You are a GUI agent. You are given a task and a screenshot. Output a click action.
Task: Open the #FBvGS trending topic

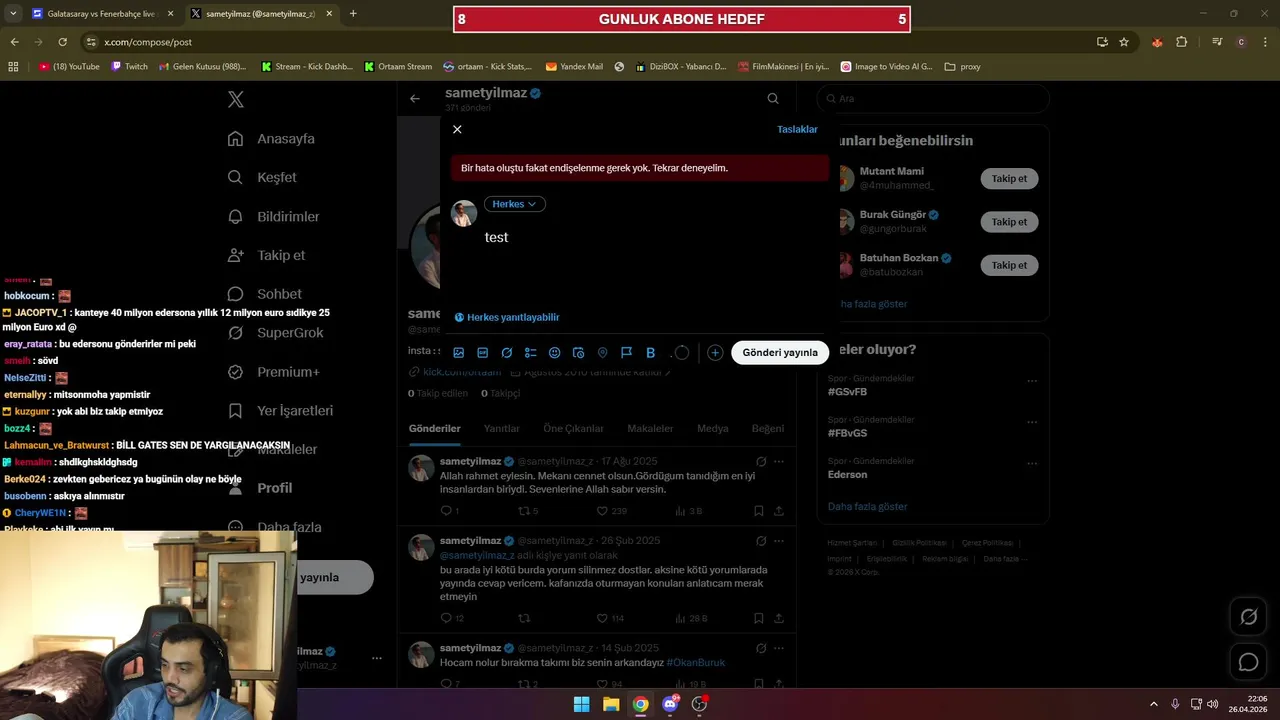tap(848, 433)
